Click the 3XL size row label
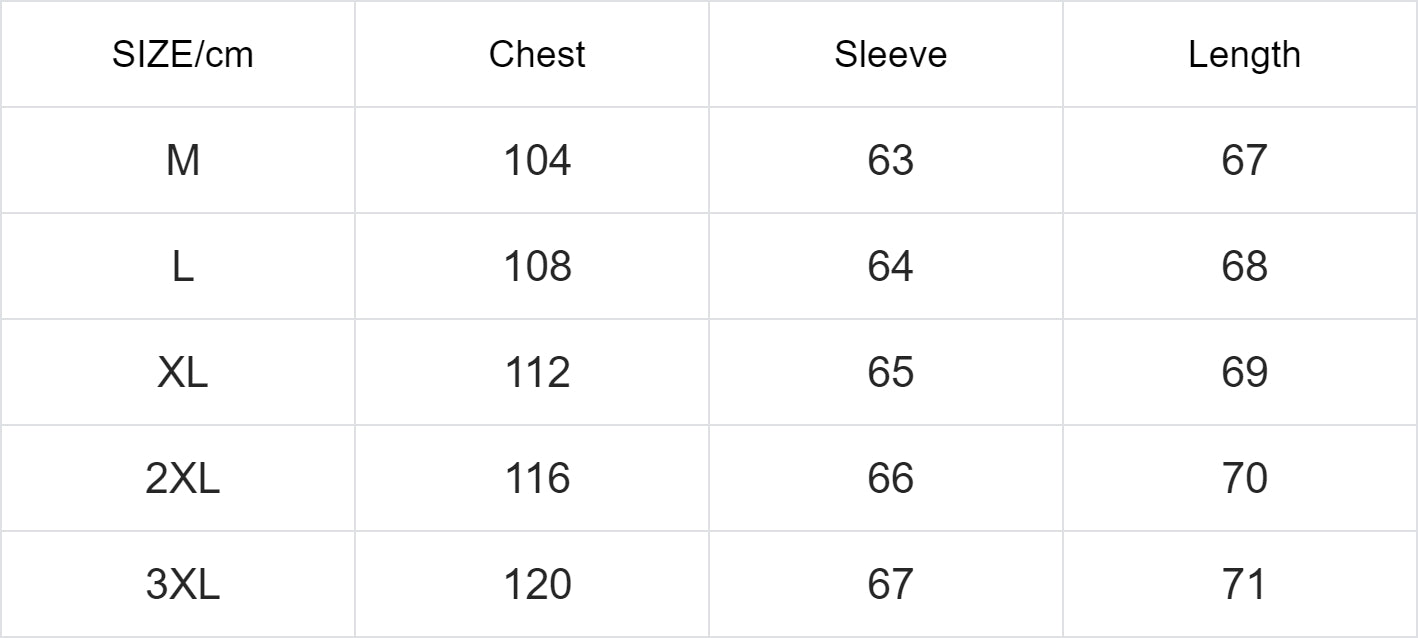This screenshot has width=1418, height=638. click(x=182, y=584)
